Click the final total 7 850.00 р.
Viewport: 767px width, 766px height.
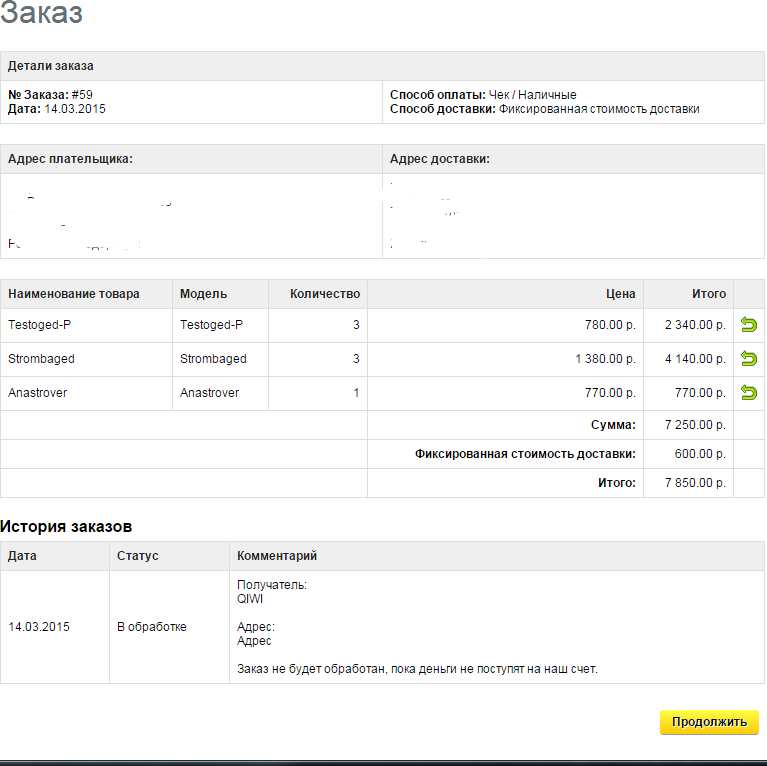coord(695,483)
